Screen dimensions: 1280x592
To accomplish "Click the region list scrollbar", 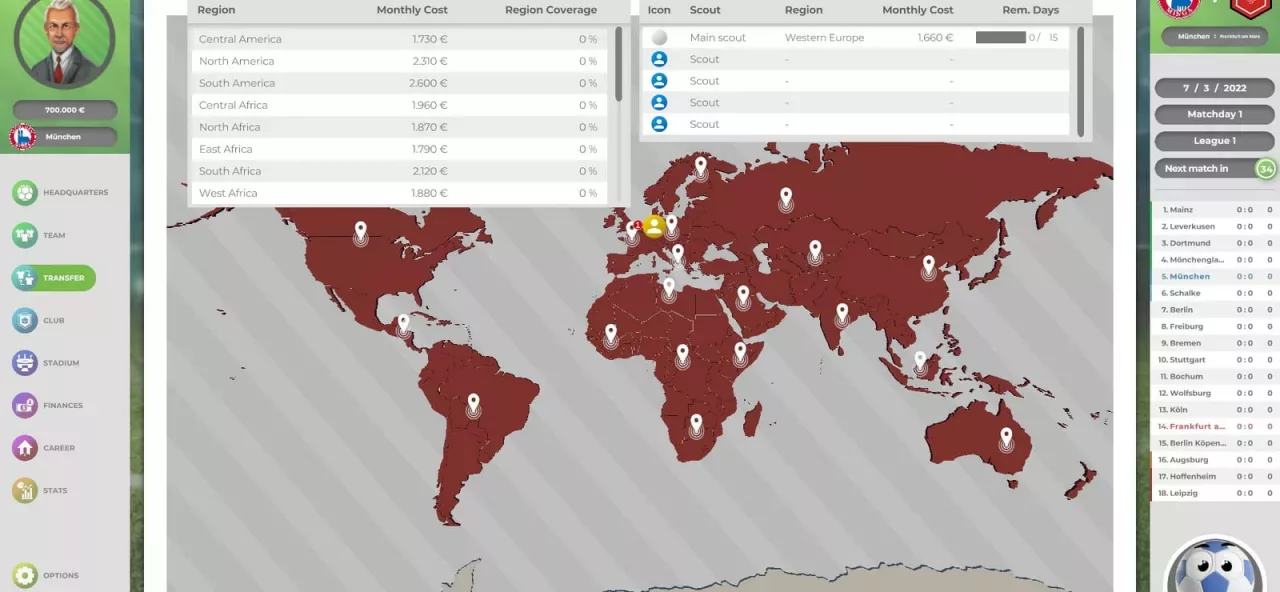I will point(619,64).
